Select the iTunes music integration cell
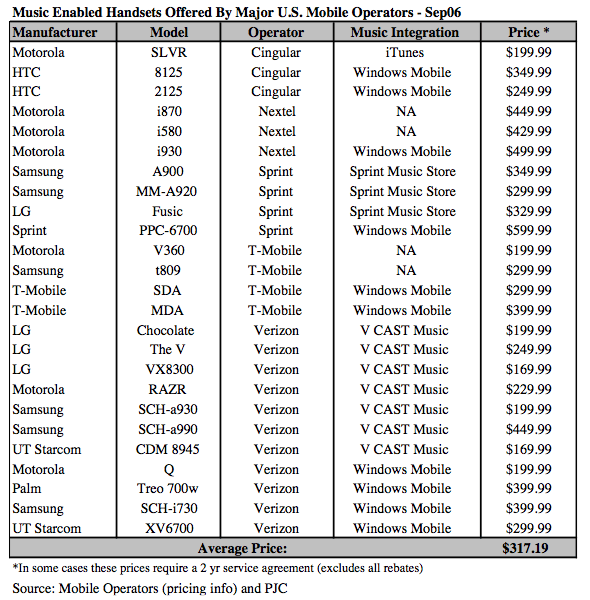The height and width of the screenshot is (600, 590). (x=404, y=52)
